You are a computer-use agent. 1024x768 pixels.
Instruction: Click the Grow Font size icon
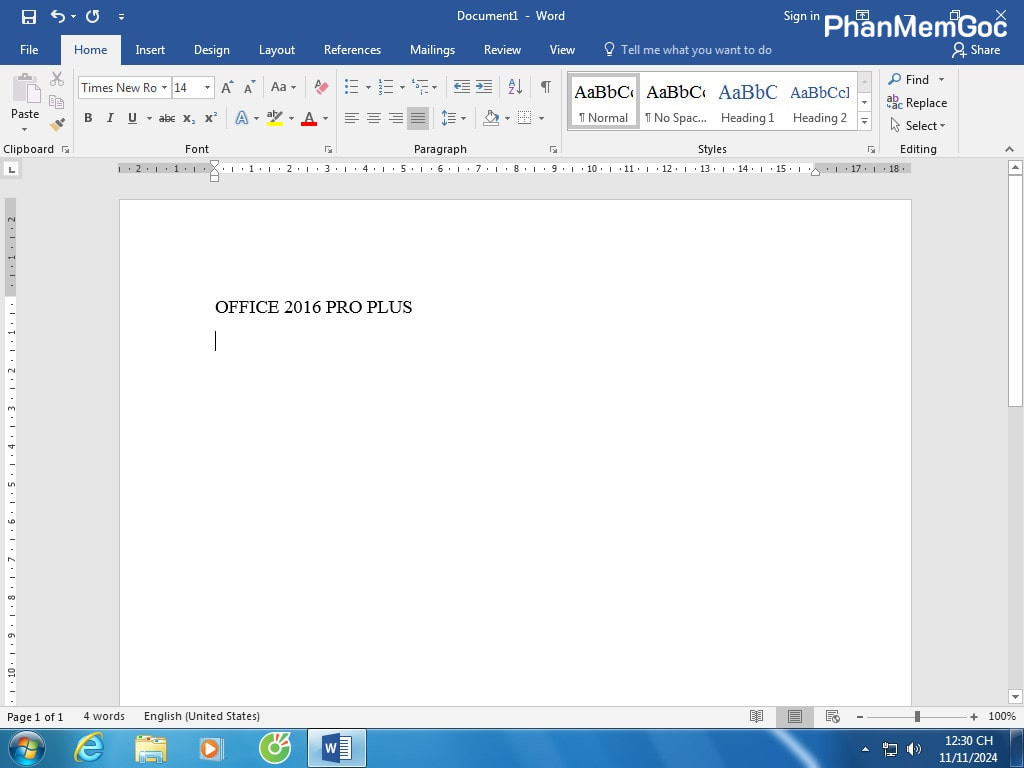point(227,88)
